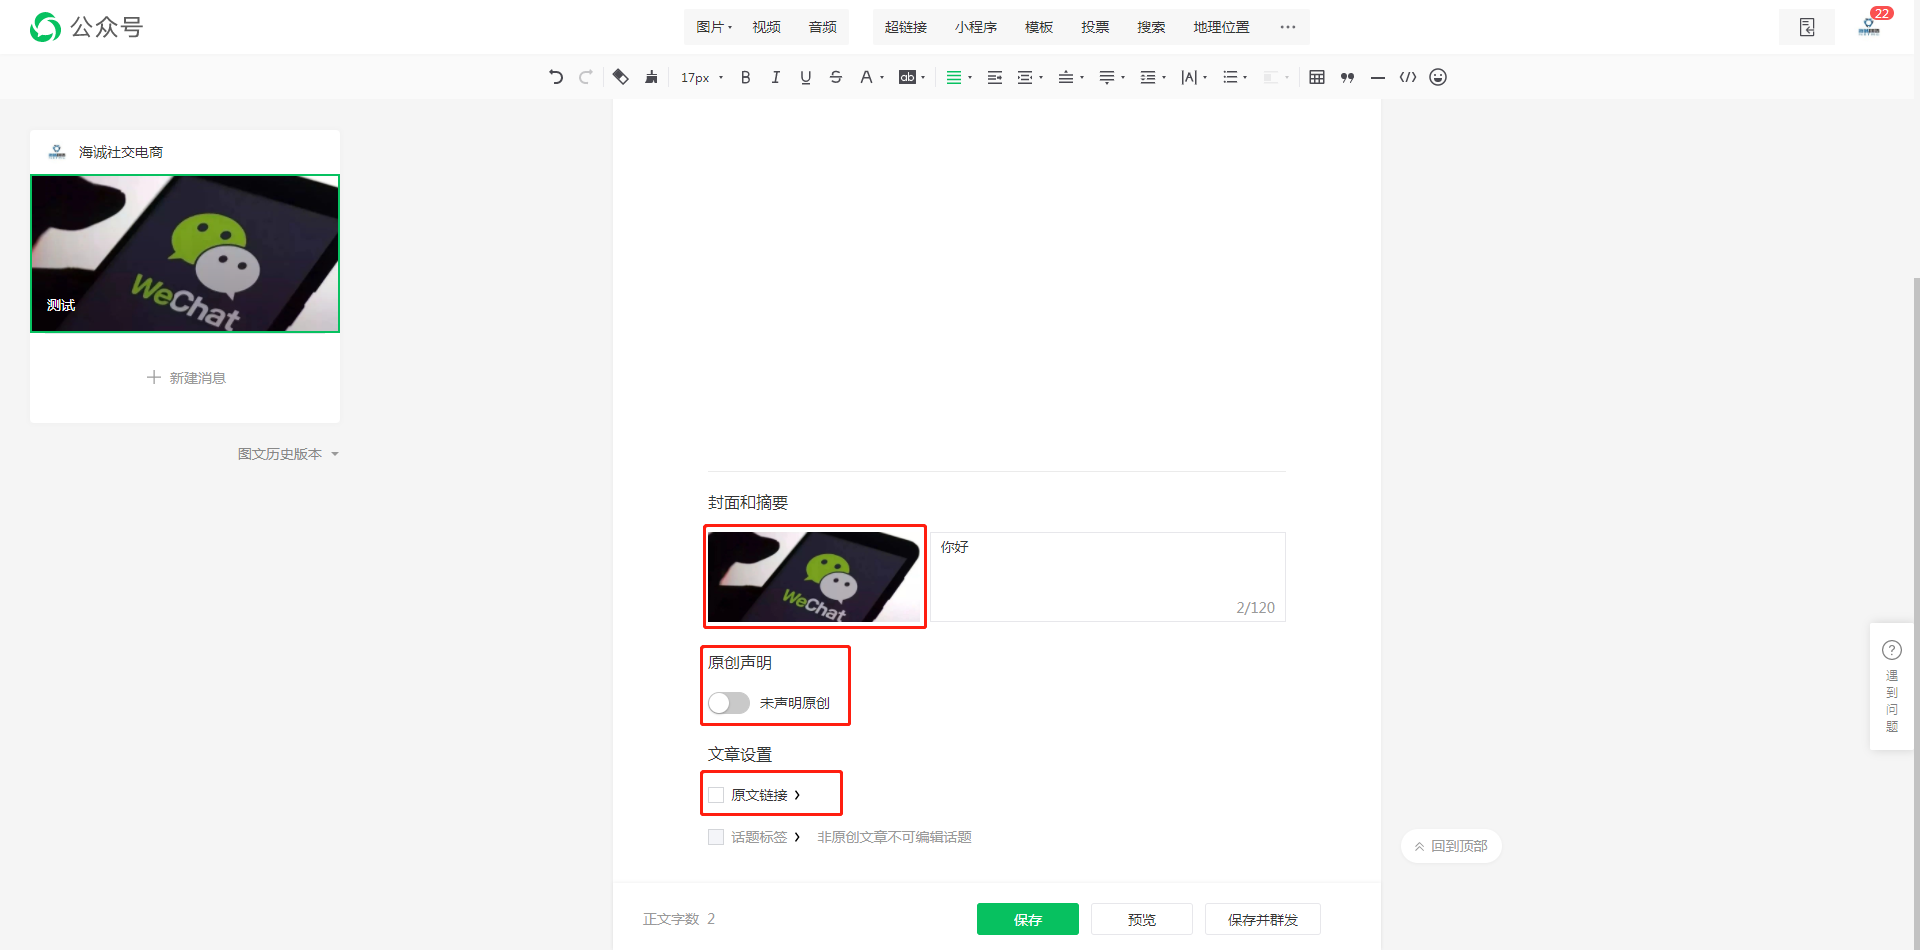Undo the last edit
The height and width of the screenshot is (950, 1920).
556,77
